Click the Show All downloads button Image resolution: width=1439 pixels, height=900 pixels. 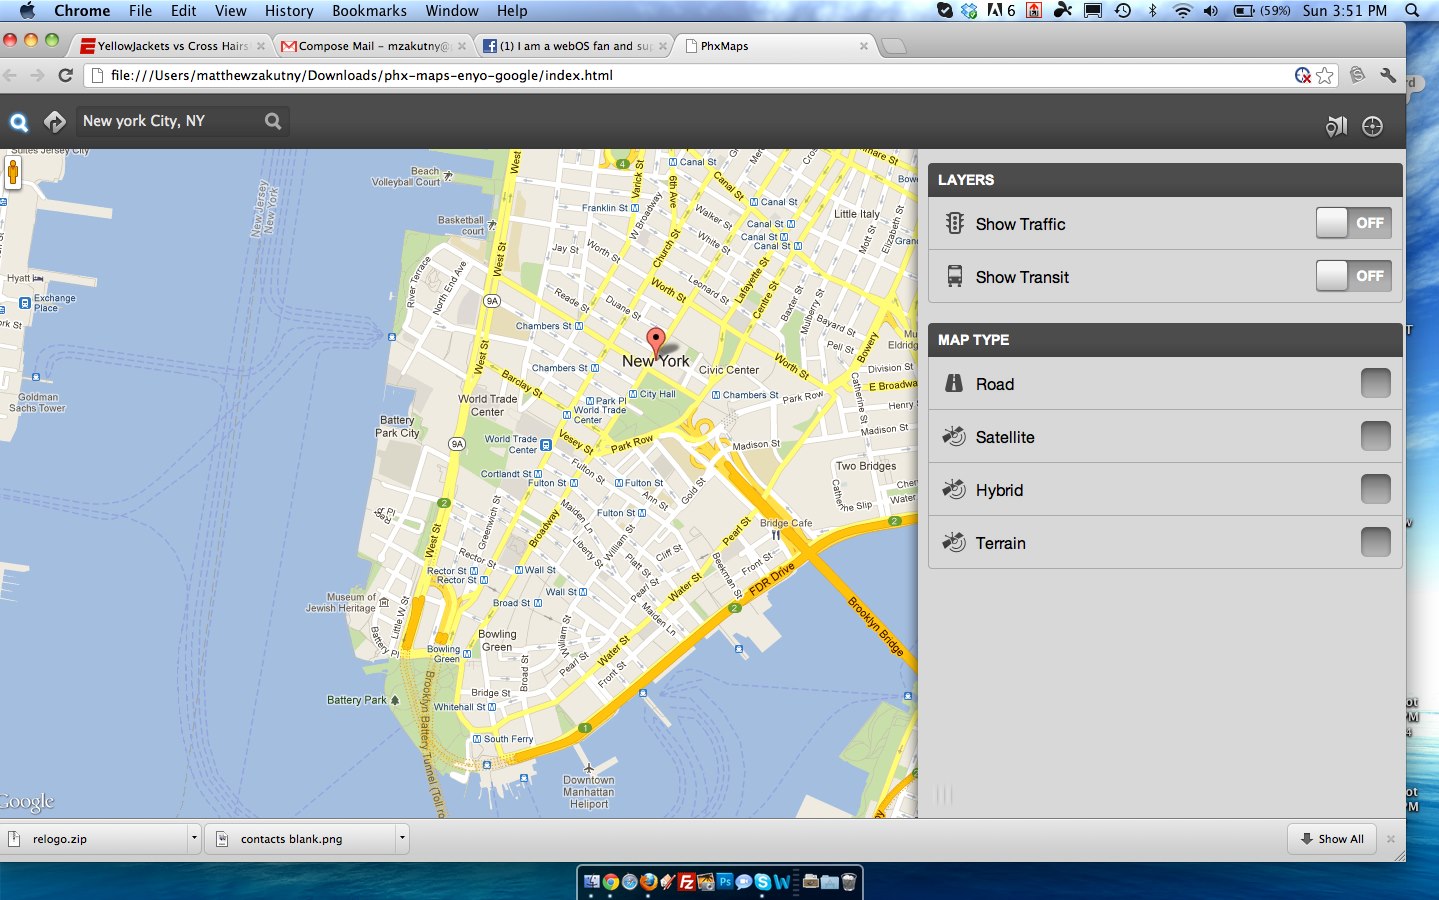[1332, 839]
